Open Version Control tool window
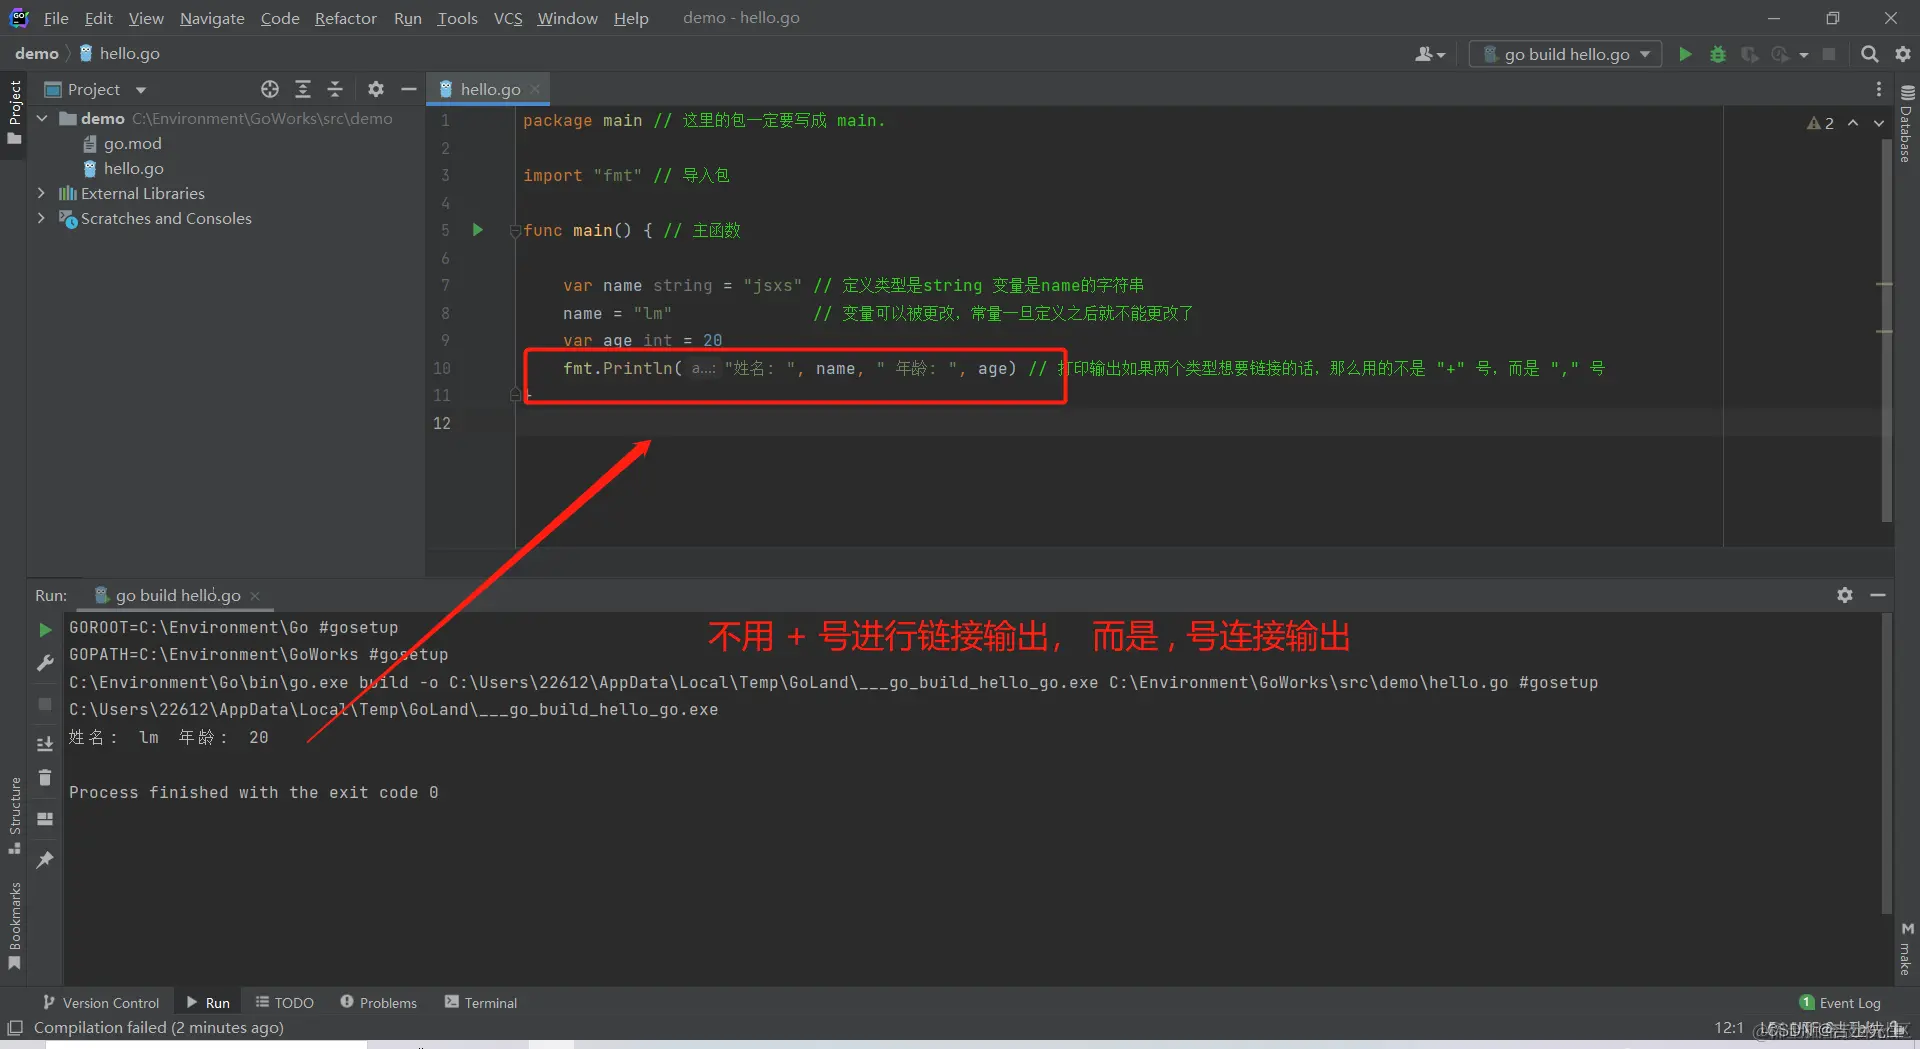The height and width of the screenshot is (1049, 1920). coord(101,1002)
